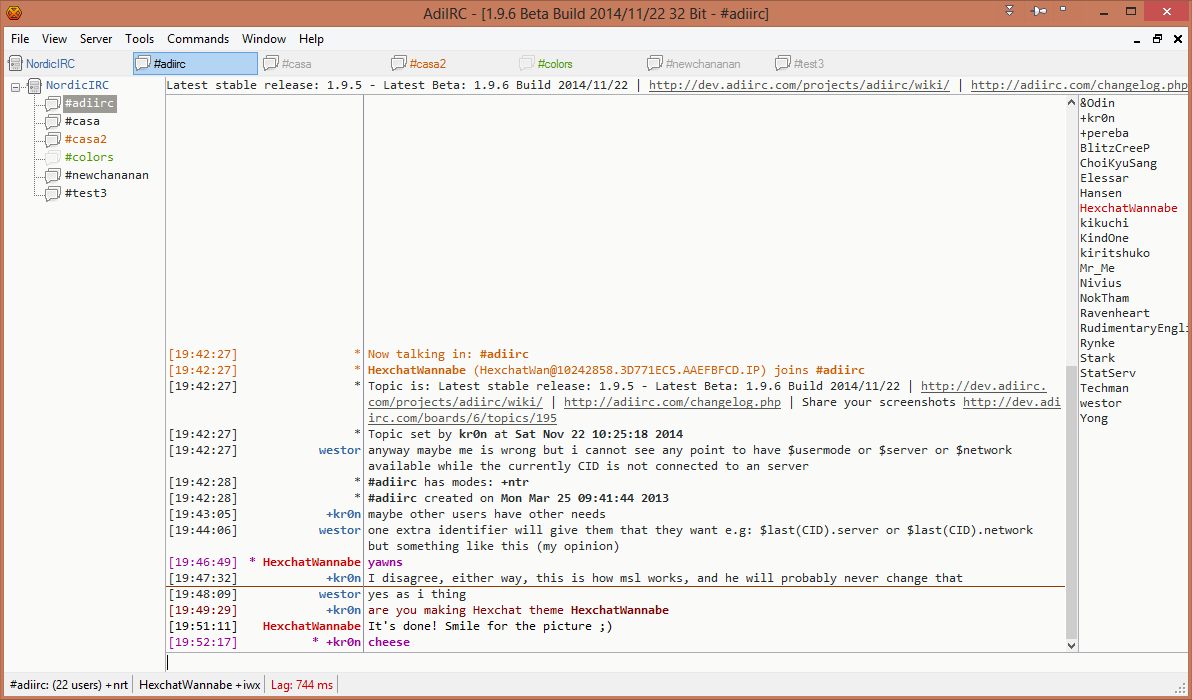The height and width of the screenshot is (700, 1192).
Task: Switch to the #test3 tab
Action: click(x=834, y=63)
